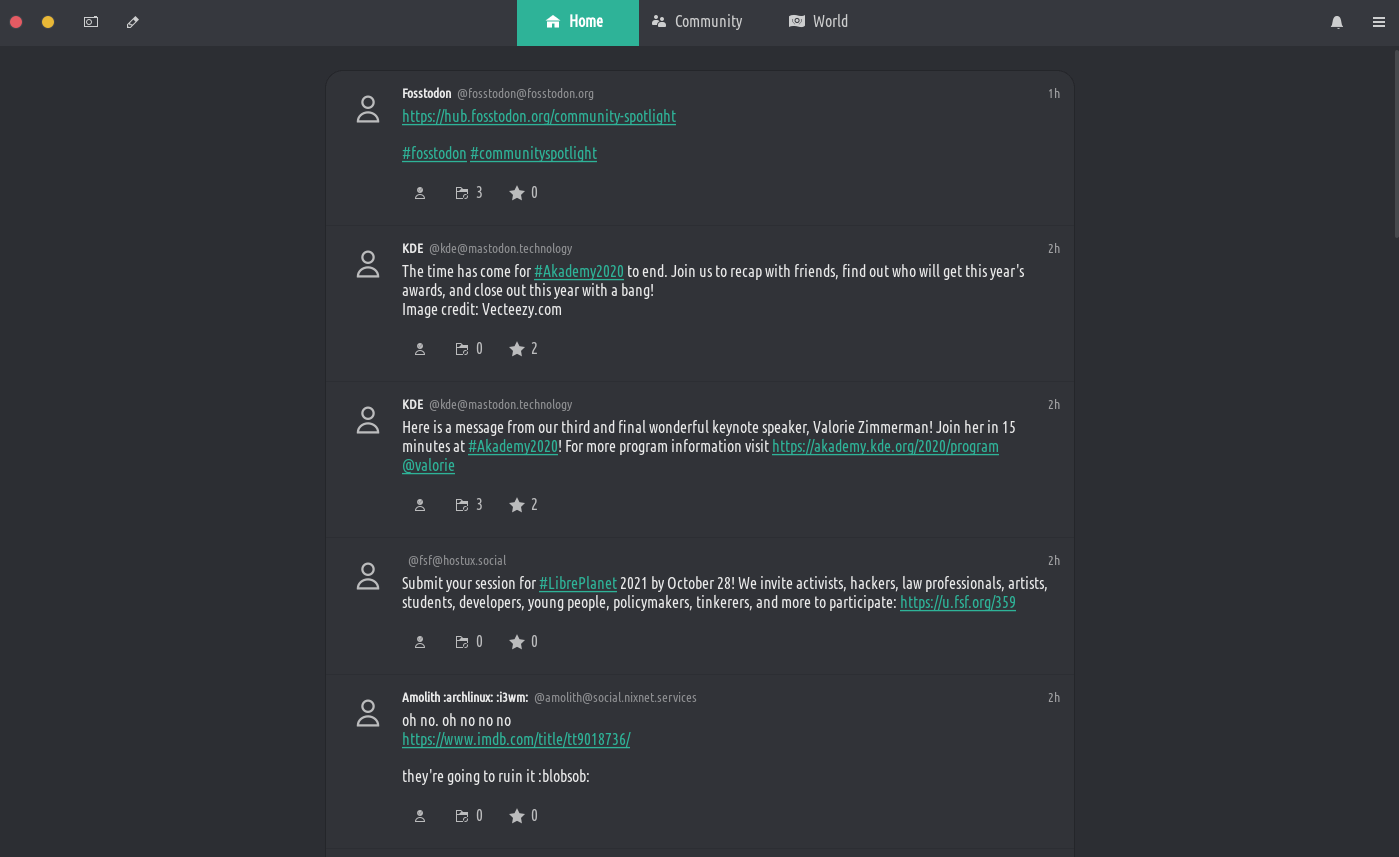Screen dimensions: 1399x857
Task: Star the KDE Akademy2020 recap post
Action: 517,349
